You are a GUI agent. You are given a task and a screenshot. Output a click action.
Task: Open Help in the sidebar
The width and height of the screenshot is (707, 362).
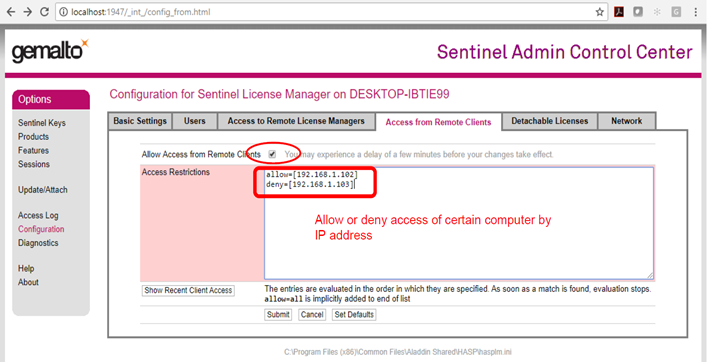pyautogui.click(x=26, y=269)
